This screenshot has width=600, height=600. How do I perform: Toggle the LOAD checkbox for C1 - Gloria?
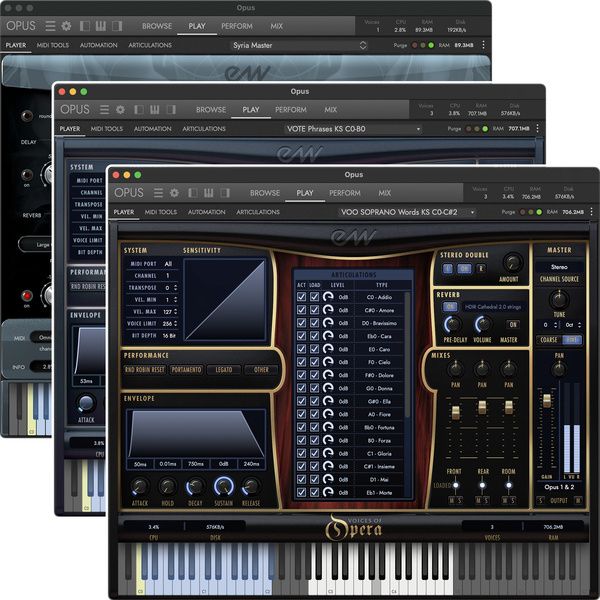pyautogui.click(x=315, y=453)
